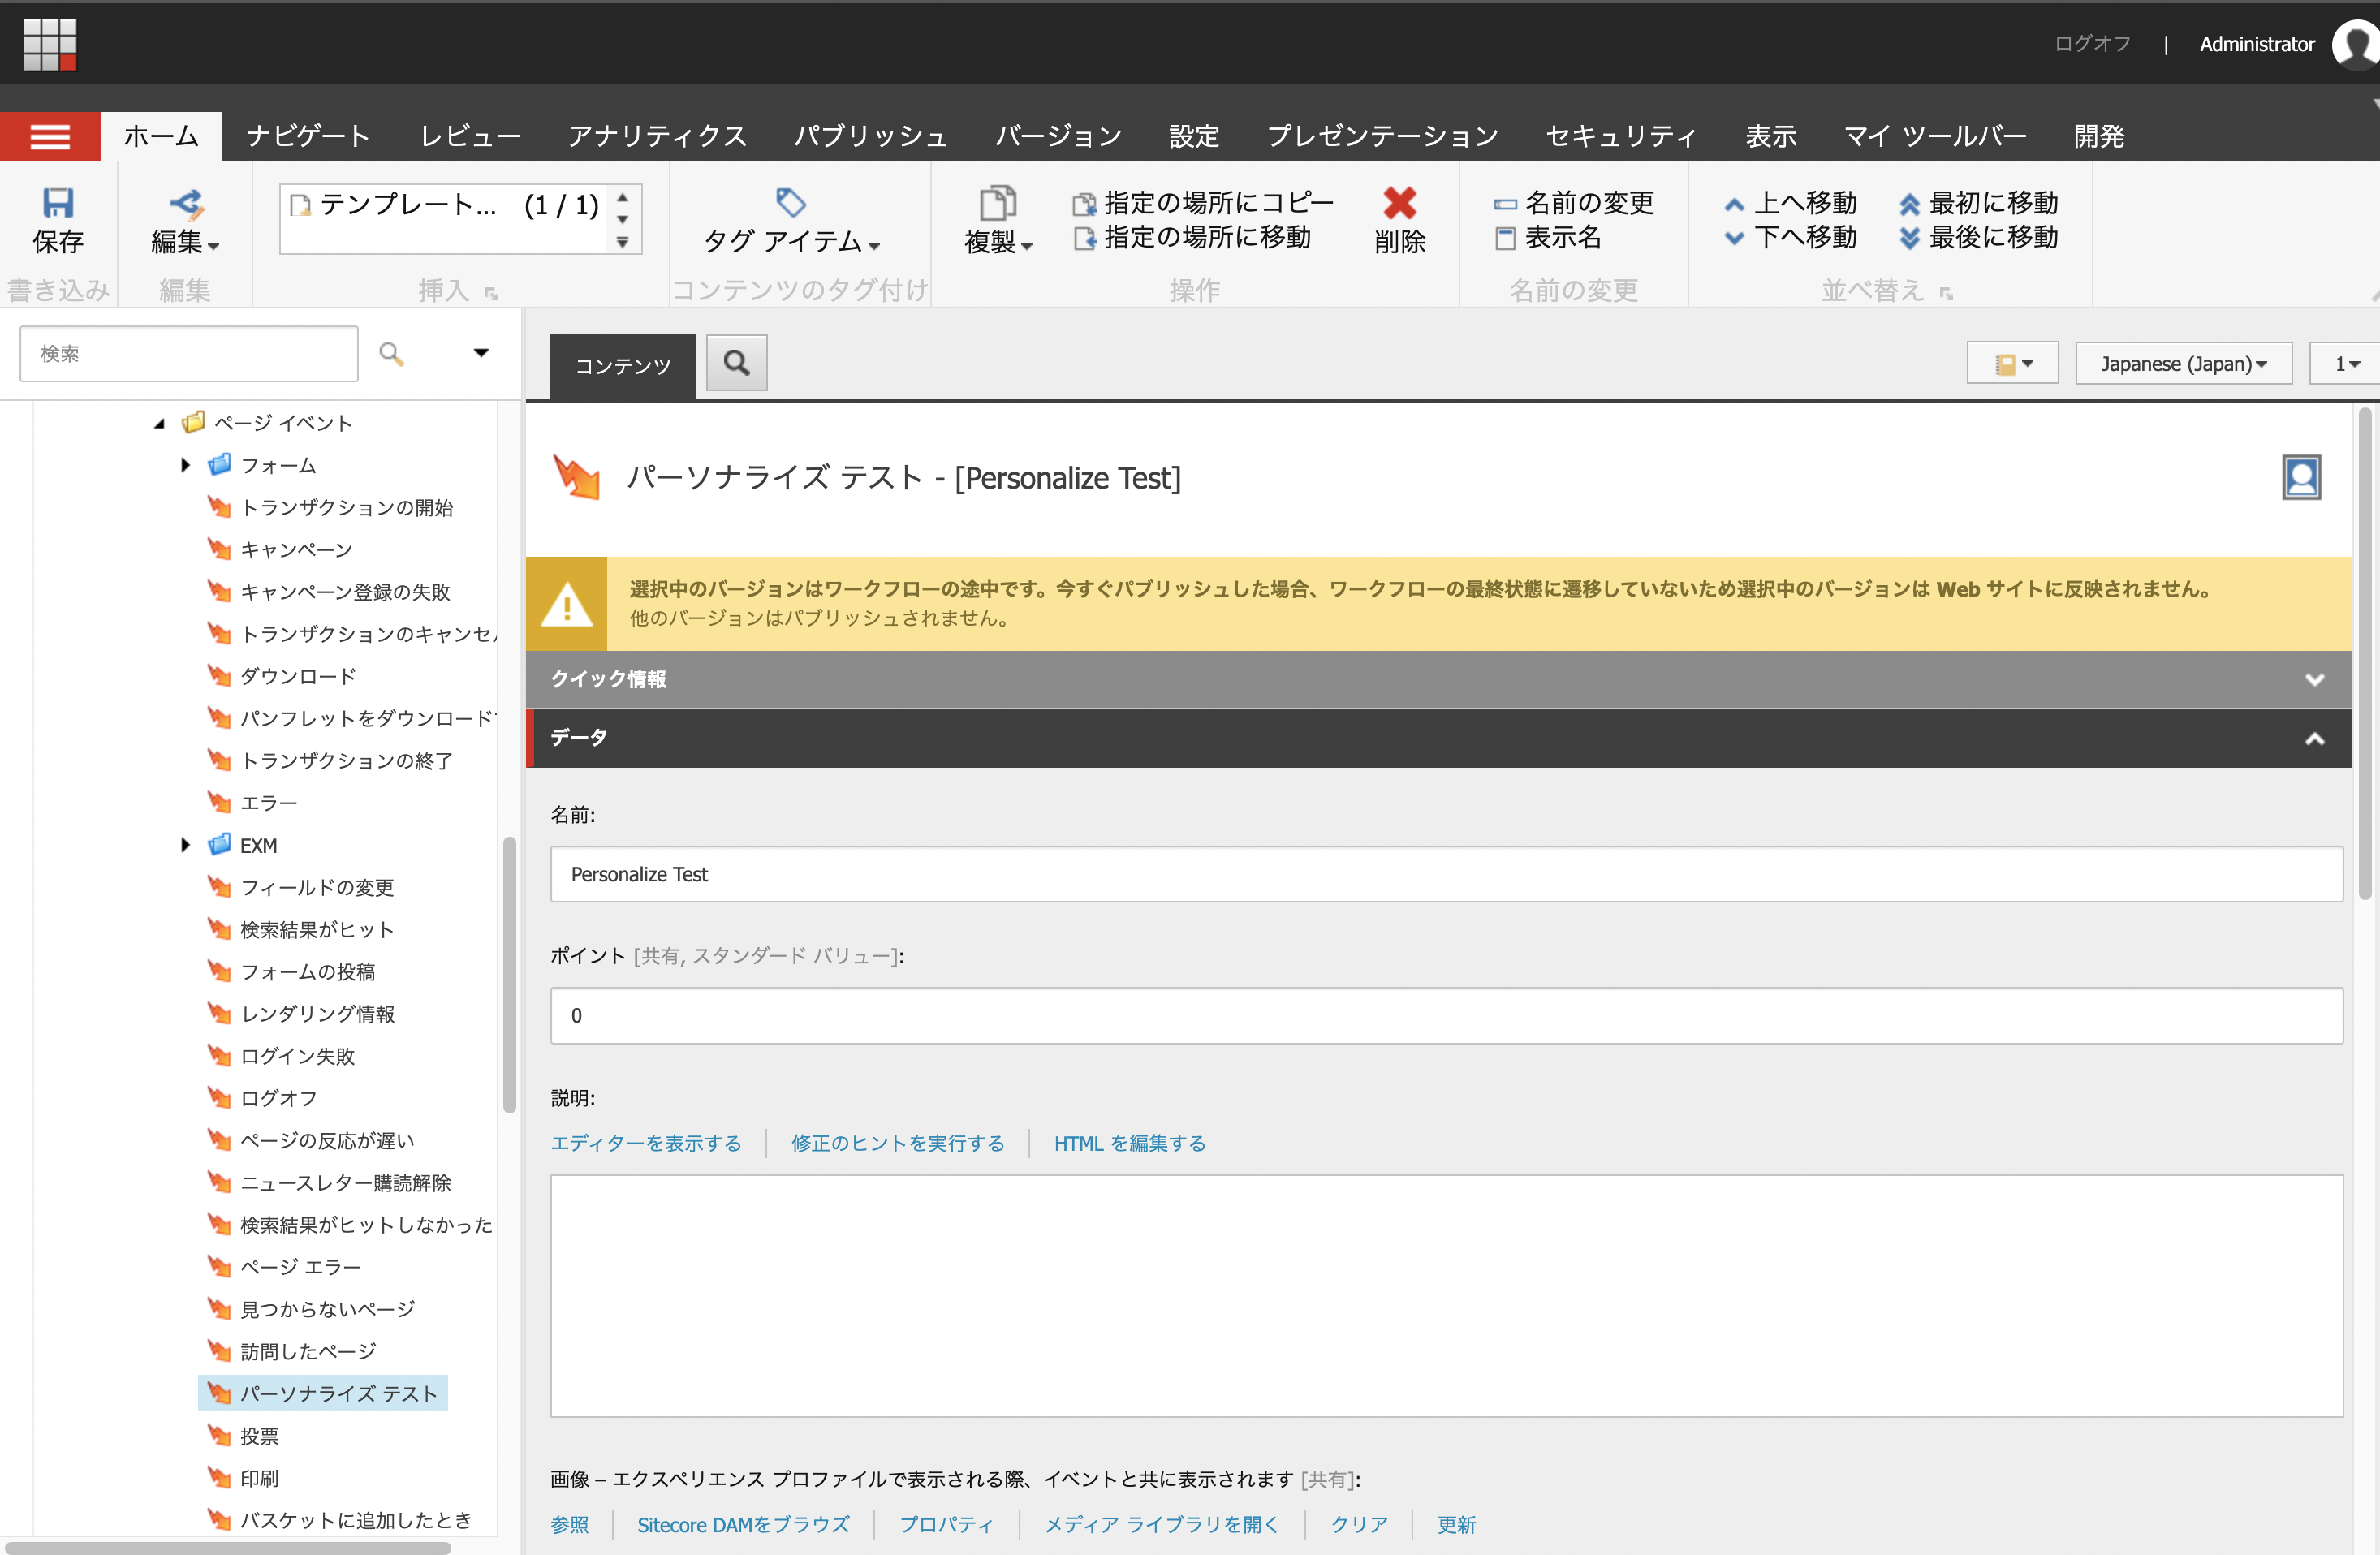
Task: Click Move Last (最後に移動)
Action: [1978, 238]
